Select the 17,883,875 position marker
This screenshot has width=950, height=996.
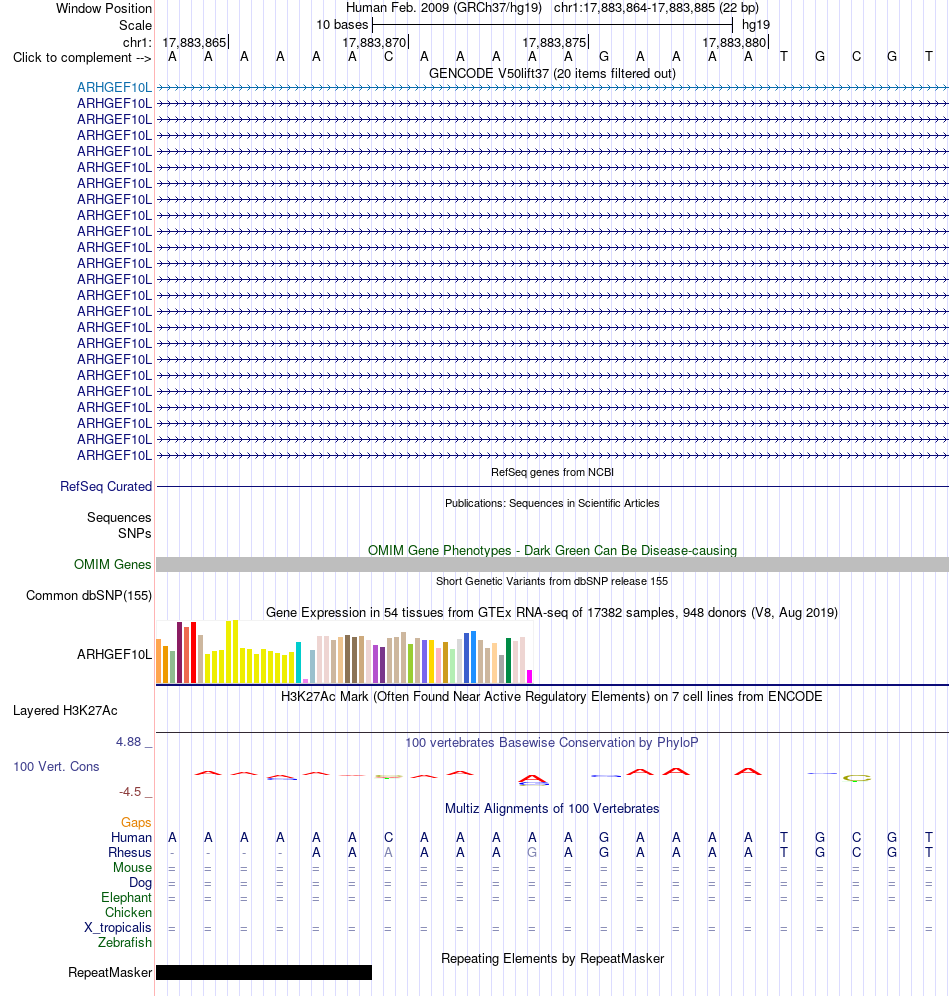click(x=554, y=43)
